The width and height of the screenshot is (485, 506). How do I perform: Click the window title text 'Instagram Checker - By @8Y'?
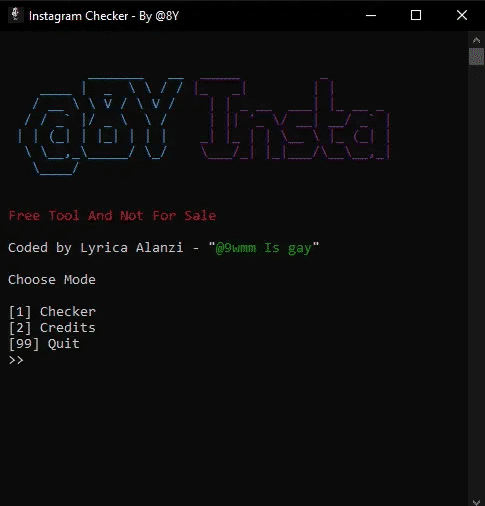click(x=104, y=16)
